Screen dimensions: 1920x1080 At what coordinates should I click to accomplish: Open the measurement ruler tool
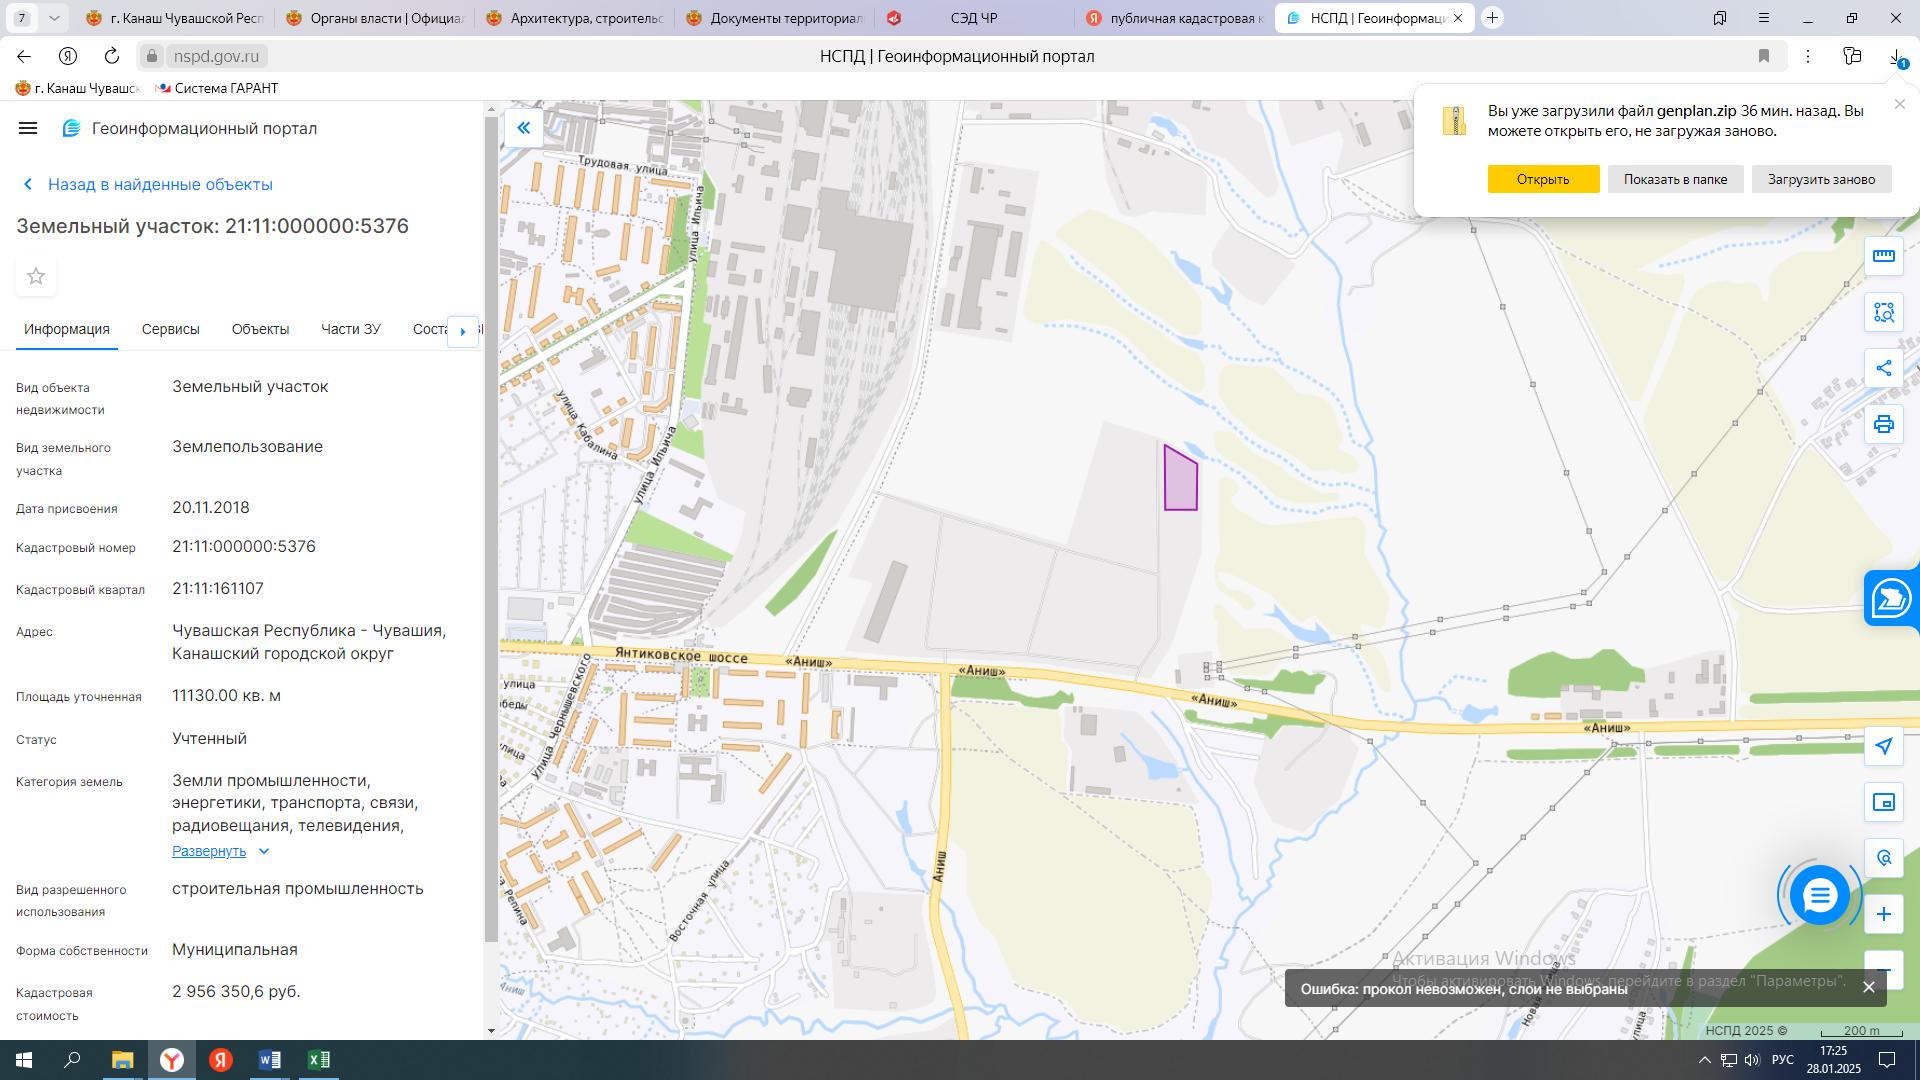(1884, 256)
